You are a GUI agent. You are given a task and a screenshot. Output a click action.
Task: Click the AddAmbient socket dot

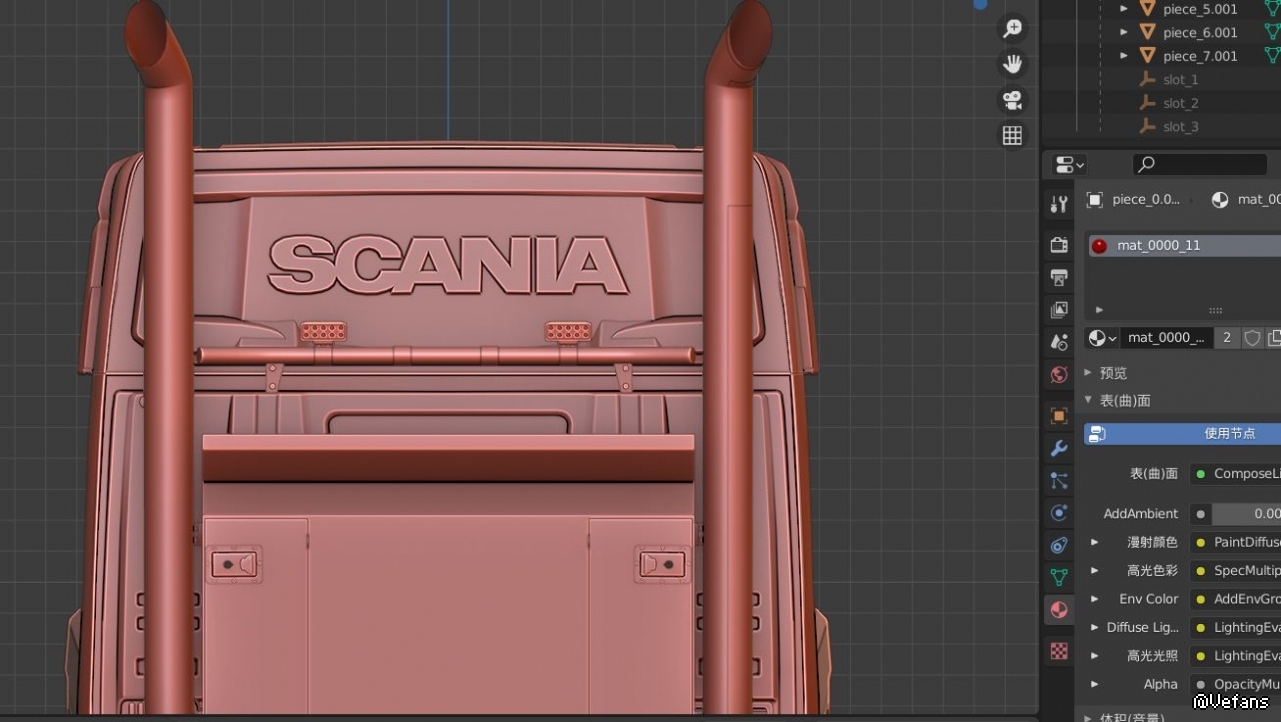coord(1200,514)
